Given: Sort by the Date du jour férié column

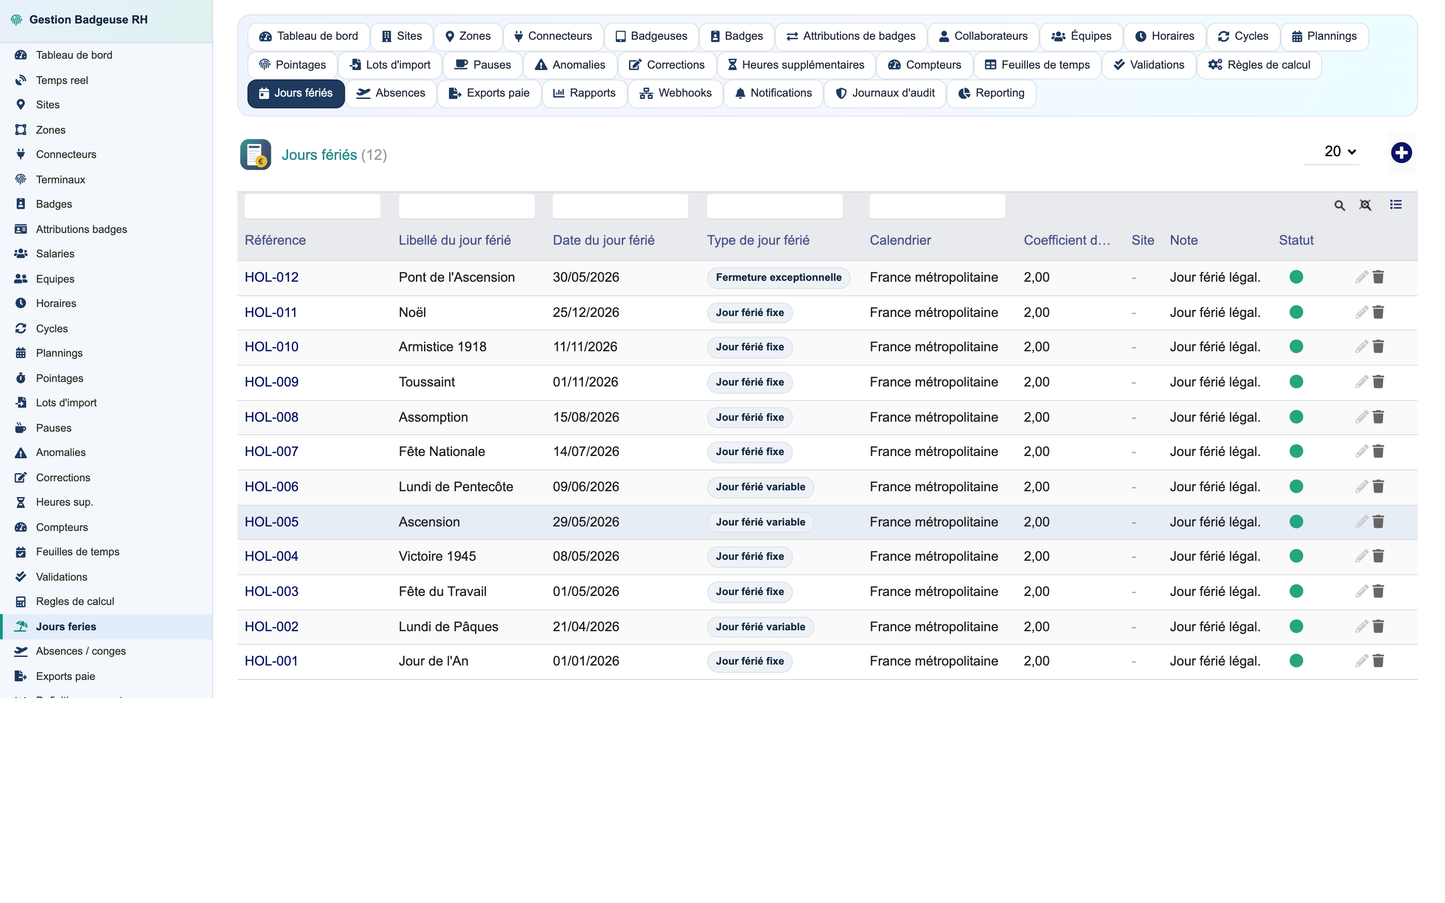Looking at the screenshot, I should click(603, 240).
